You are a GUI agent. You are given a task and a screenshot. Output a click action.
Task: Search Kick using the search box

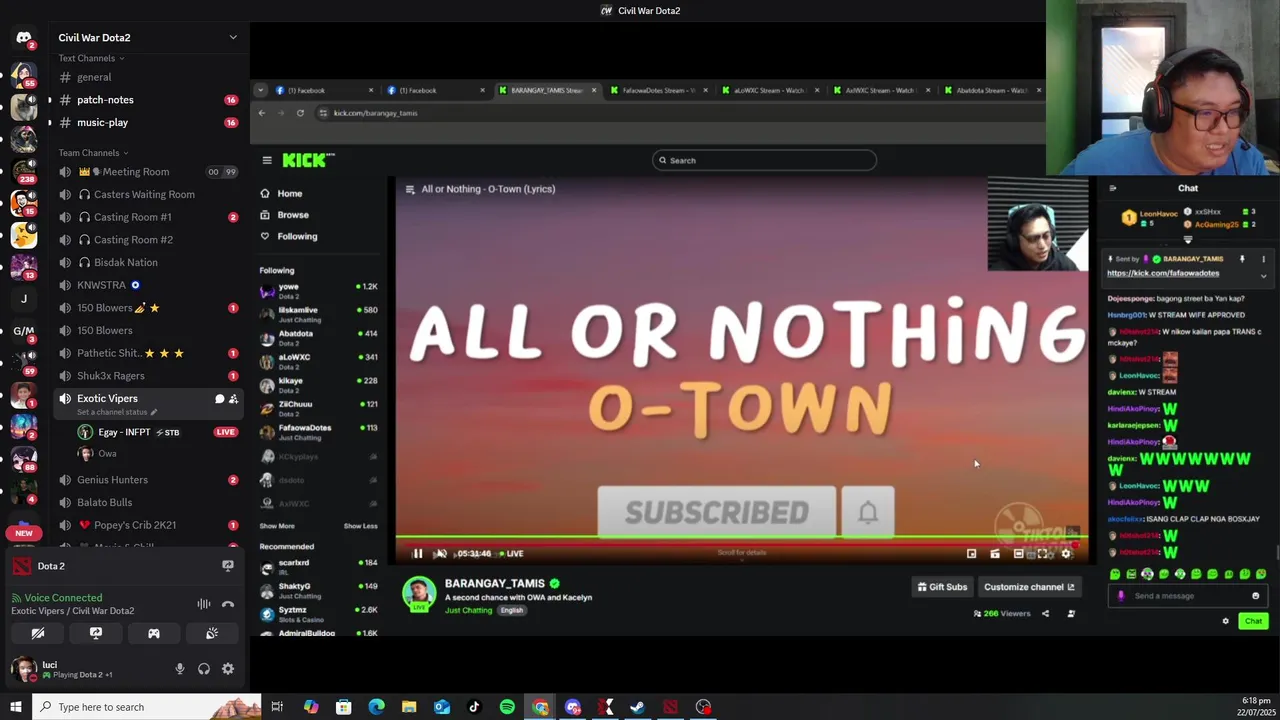tap(765, 160)
